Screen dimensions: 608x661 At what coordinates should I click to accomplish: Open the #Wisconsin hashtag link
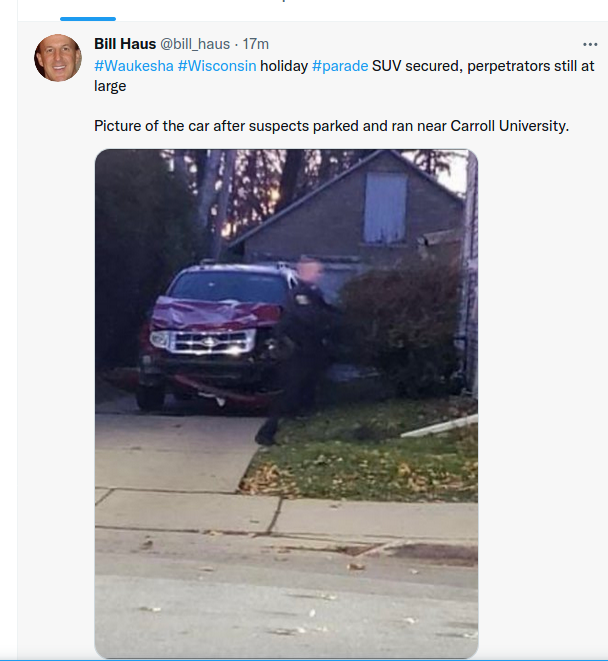(x=217, y=66)
